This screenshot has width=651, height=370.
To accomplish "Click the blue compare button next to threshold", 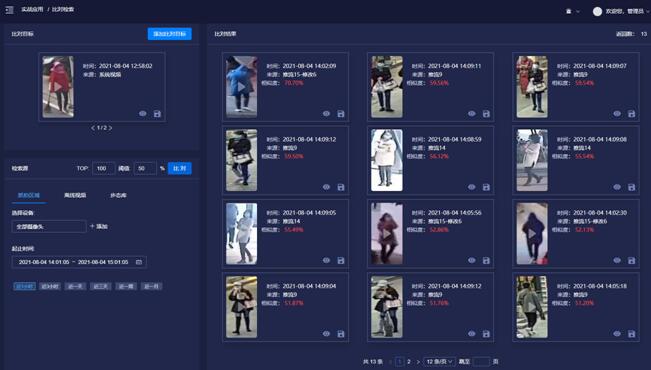I will point(180,168).
